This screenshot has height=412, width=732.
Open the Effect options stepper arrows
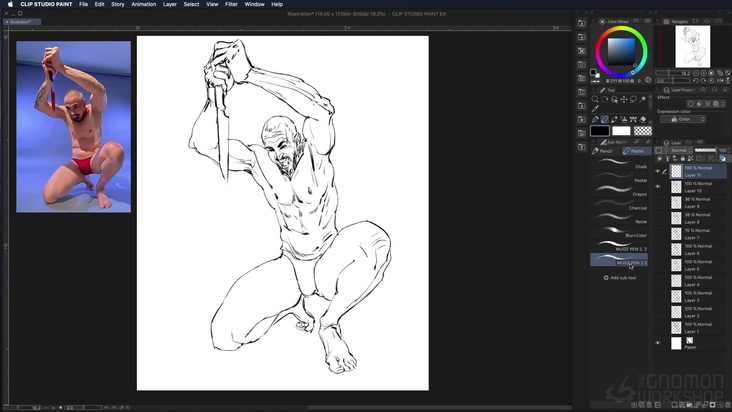point(723,104)
